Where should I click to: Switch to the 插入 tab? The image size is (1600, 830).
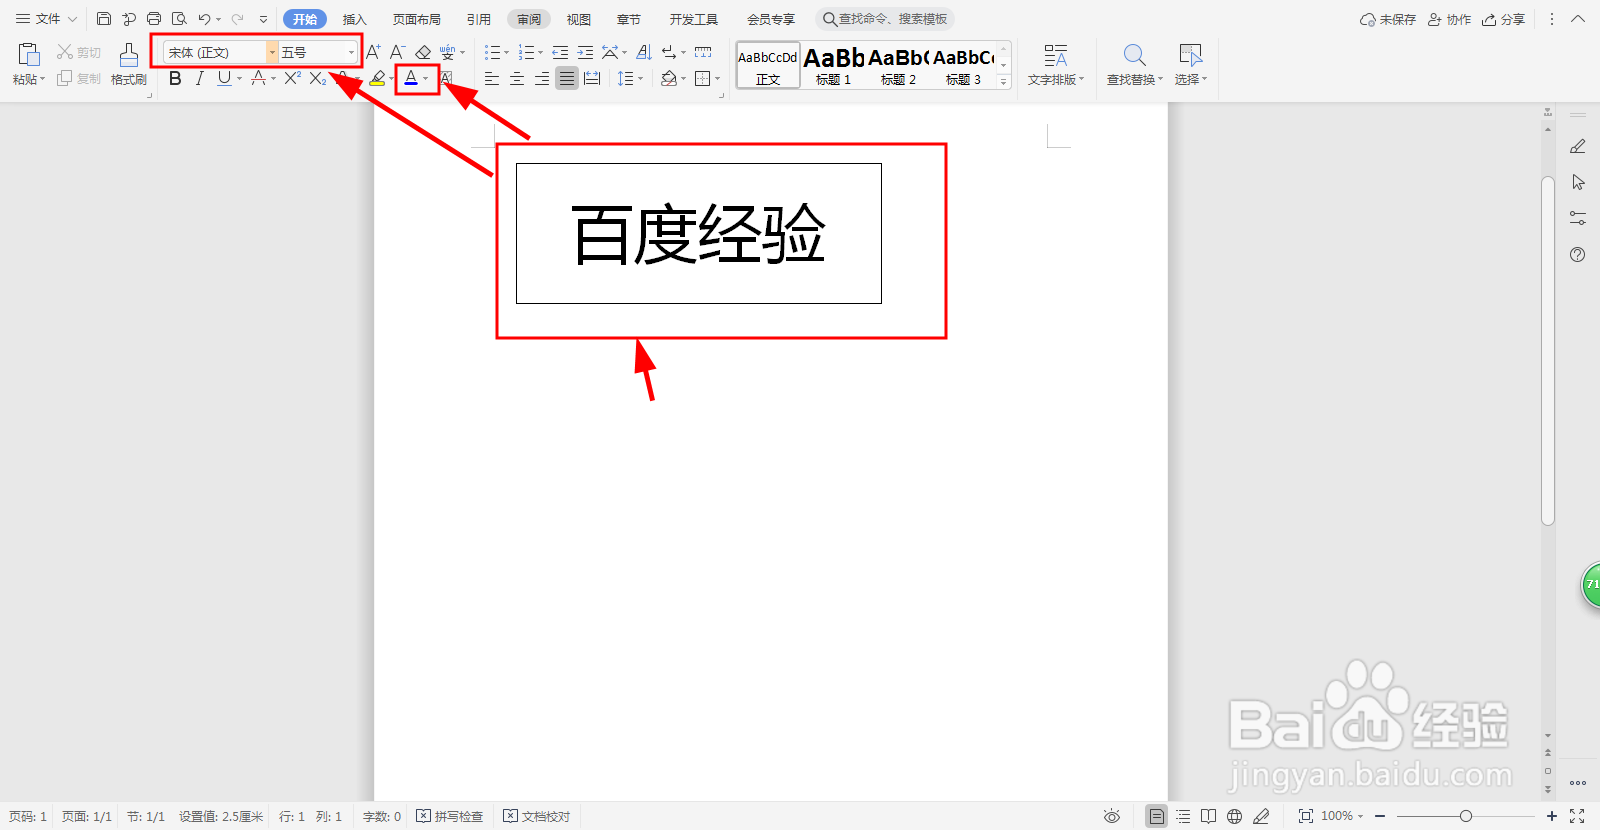click(354, 19)
